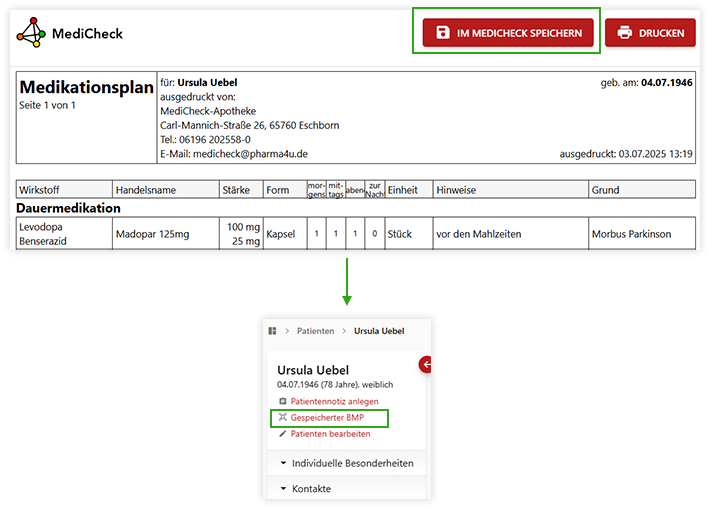This screenshot has width=711, height=513.
Task: Click the medicheck@pharma4u.de email address
Action: (x=250, y=154)
